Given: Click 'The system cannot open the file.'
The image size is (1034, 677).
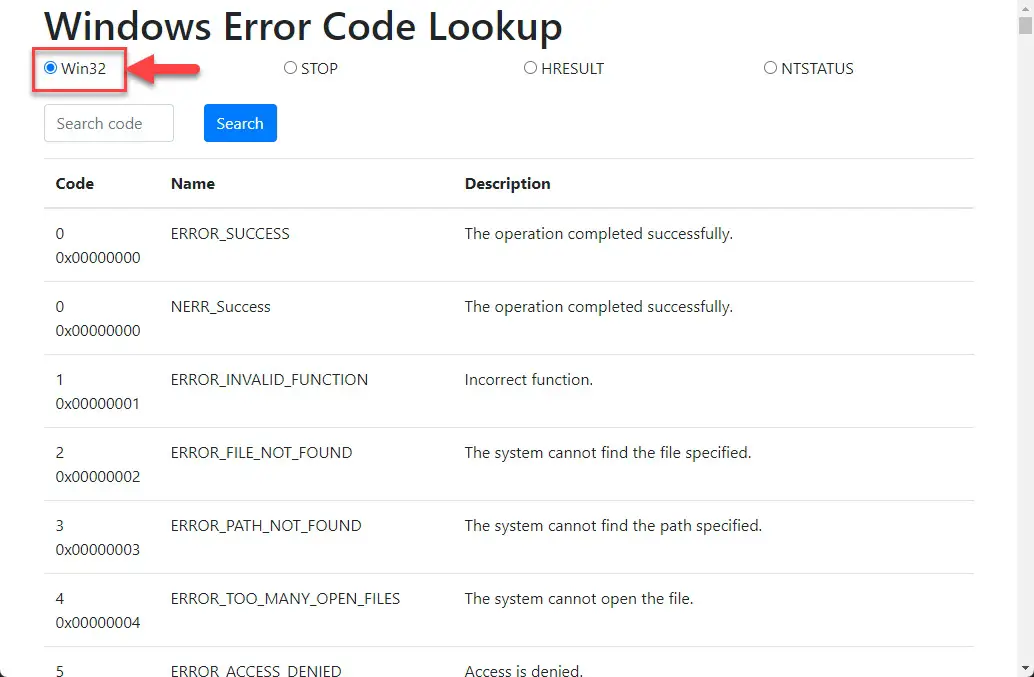Looking at the screenshot, I should click(x=578, y=599).
